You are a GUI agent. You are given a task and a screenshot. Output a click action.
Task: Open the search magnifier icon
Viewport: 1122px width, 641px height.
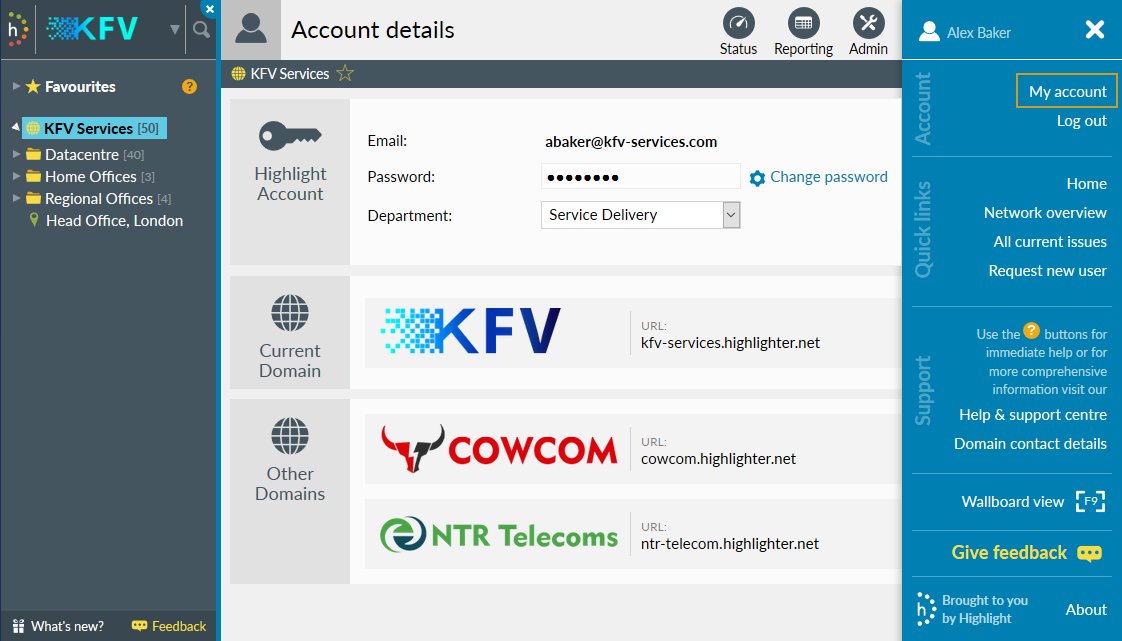click(201, 29)
